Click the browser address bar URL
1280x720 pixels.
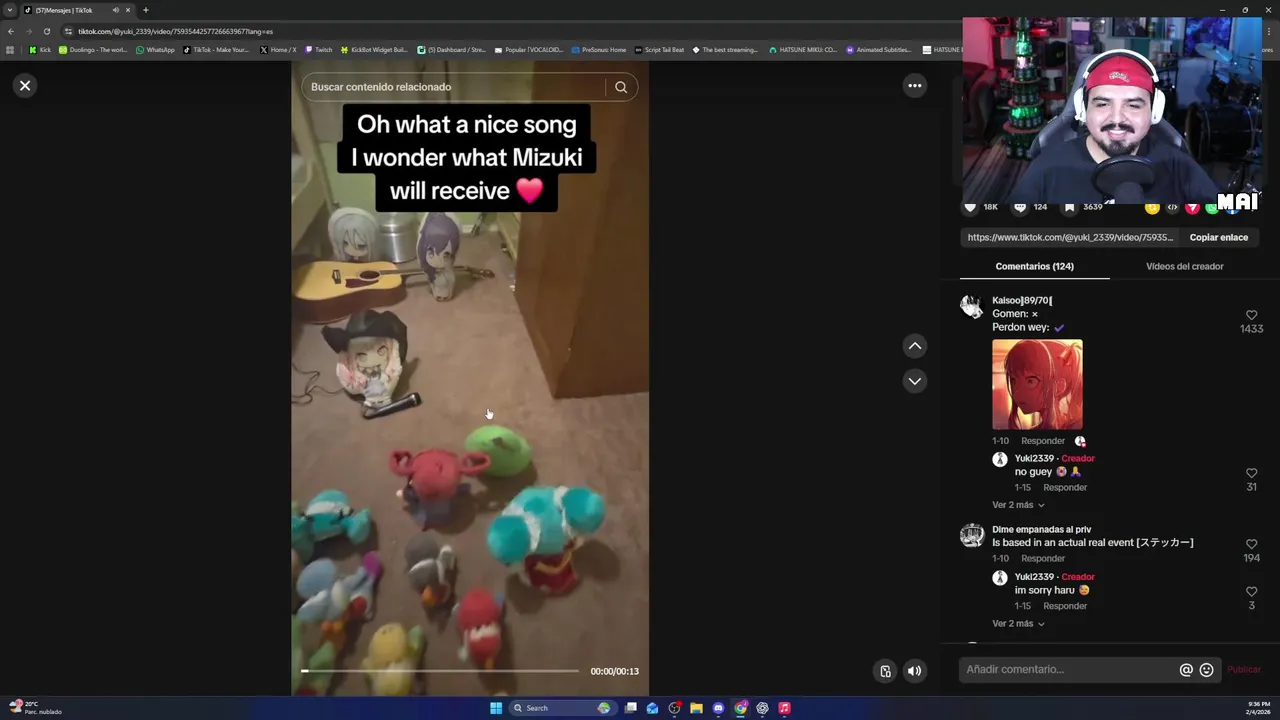[175, 31]
